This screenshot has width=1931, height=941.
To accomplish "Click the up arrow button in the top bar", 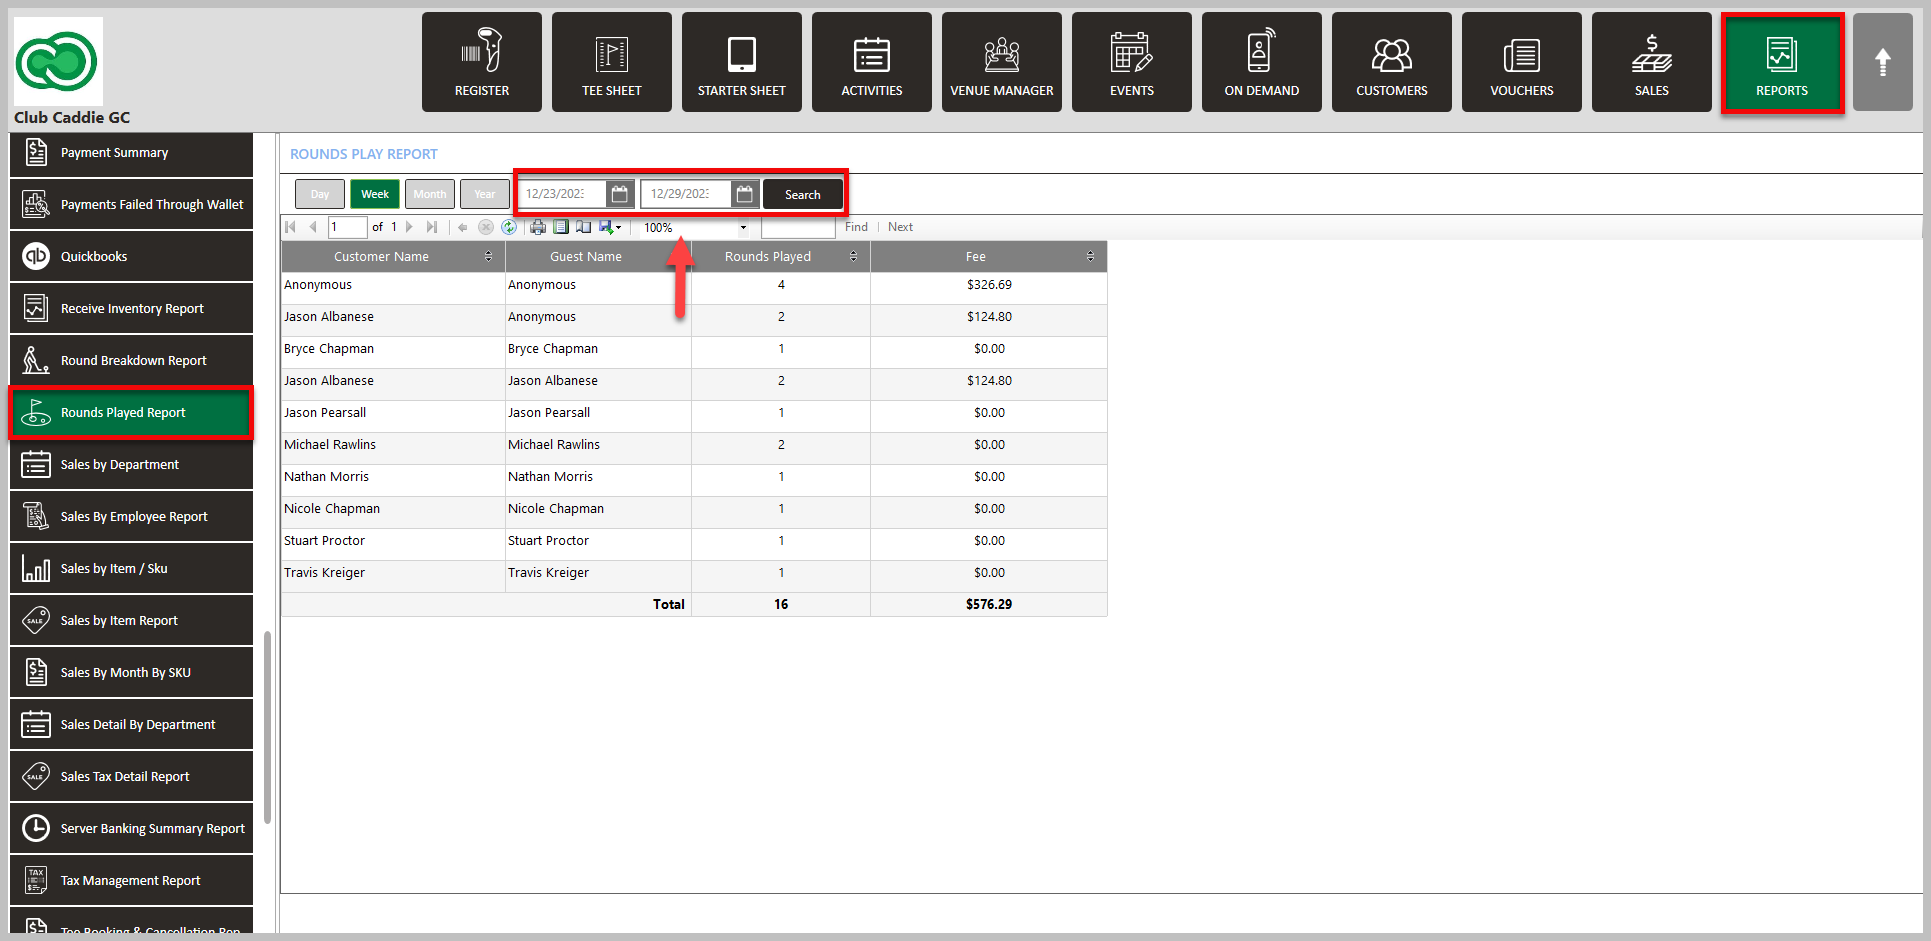I will (x=1883, y=62).
